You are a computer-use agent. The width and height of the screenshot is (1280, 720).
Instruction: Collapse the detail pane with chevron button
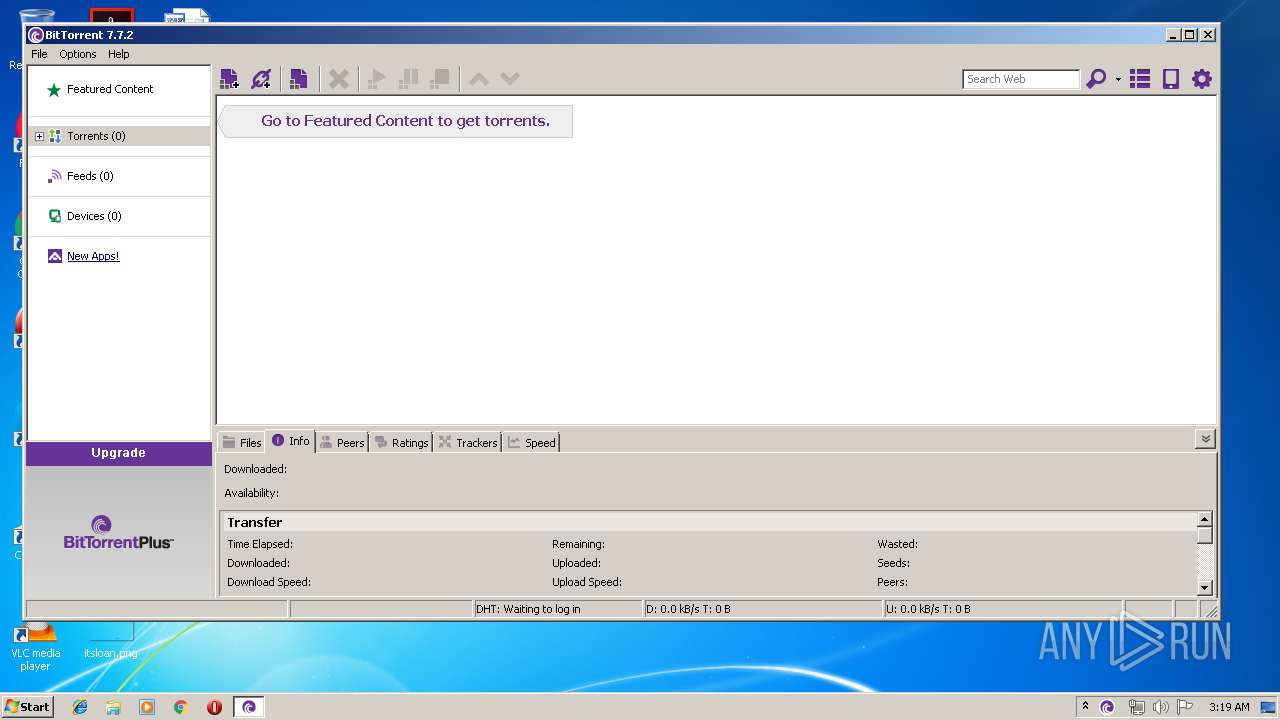[1205, 439]
